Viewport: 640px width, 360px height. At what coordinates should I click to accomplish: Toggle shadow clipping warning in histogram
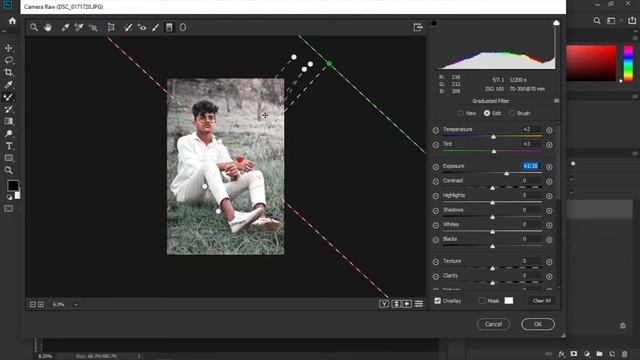tap(434, 23)
